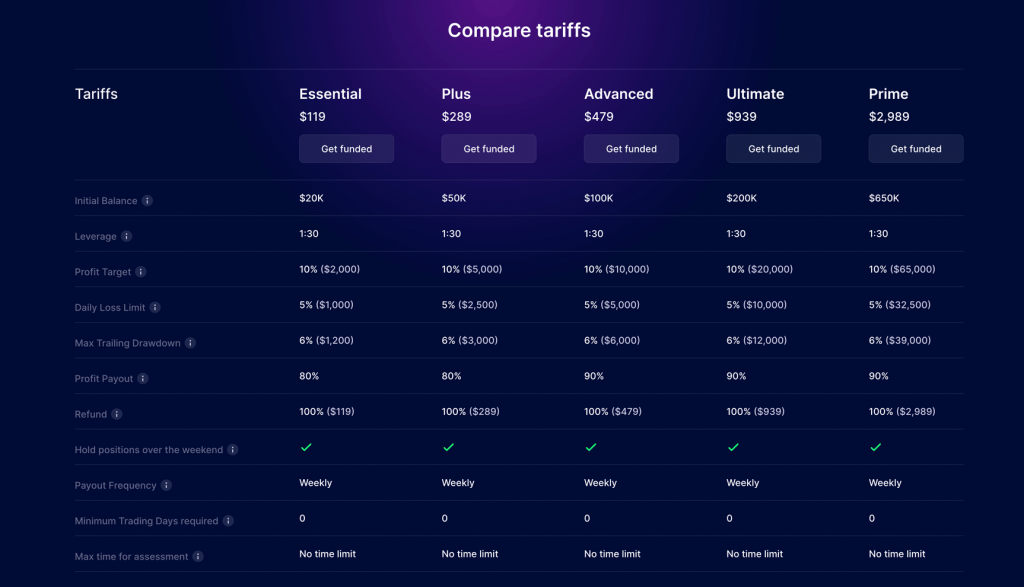Click info icon next to Initial Balance
The width and height of the screenshot is (1024, 587).
tap(147, 201)
